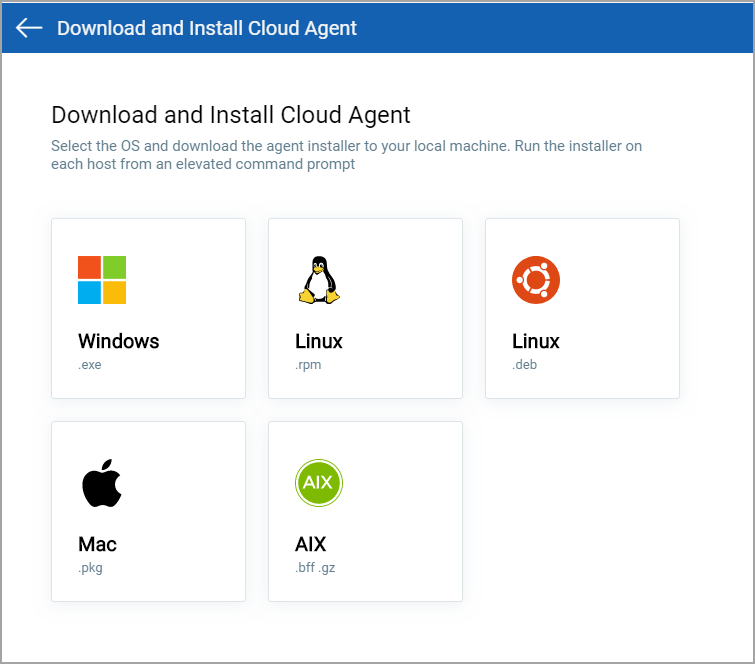
Task: Click the .deb file type label
Action: 525,365
